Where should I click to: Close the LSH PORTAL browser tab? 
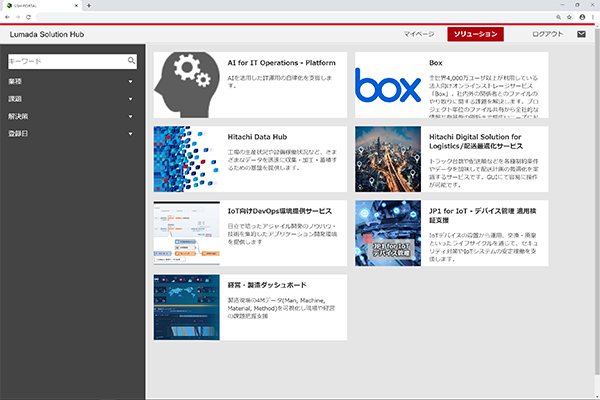[x=76, y=5]
